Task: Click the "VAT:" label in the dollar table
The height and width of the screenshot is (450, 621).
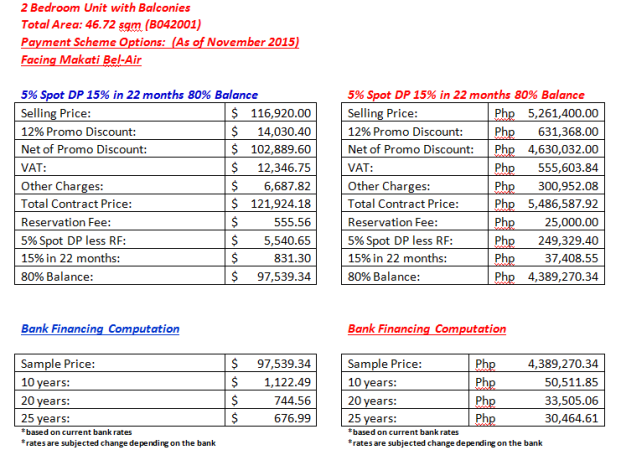Action: coord(34,168)
